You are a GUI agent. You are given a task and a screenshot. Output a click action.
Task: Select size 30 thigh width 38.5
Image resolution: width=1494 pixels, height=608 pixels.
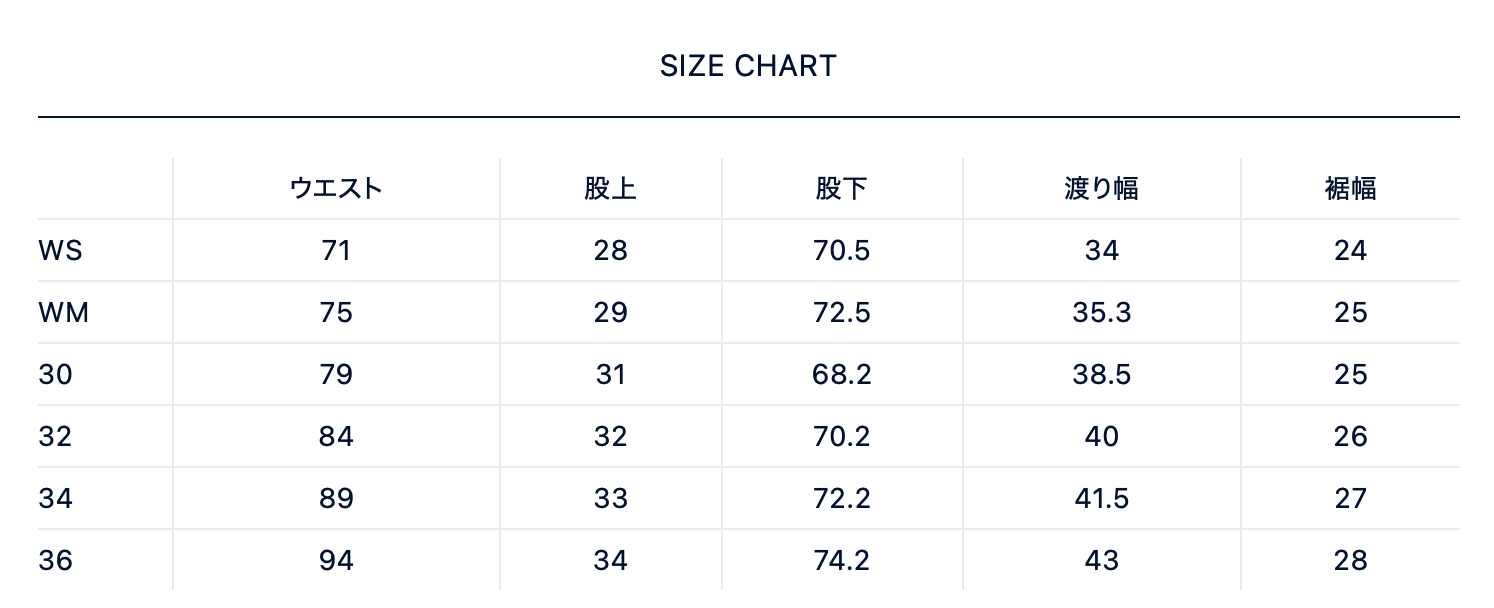[x=1101, y=374]
